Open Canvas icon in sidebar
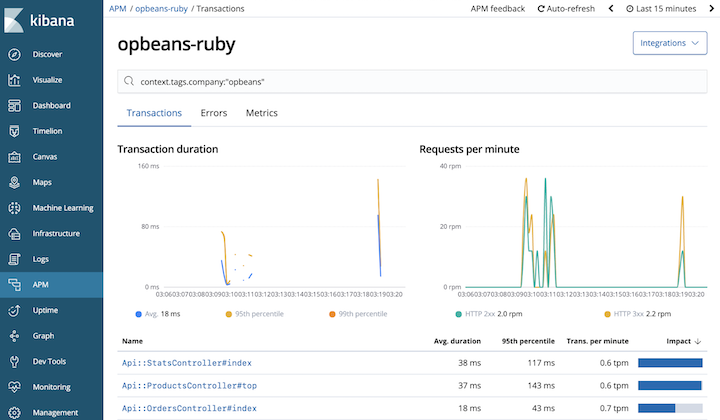 pos(14,157)
